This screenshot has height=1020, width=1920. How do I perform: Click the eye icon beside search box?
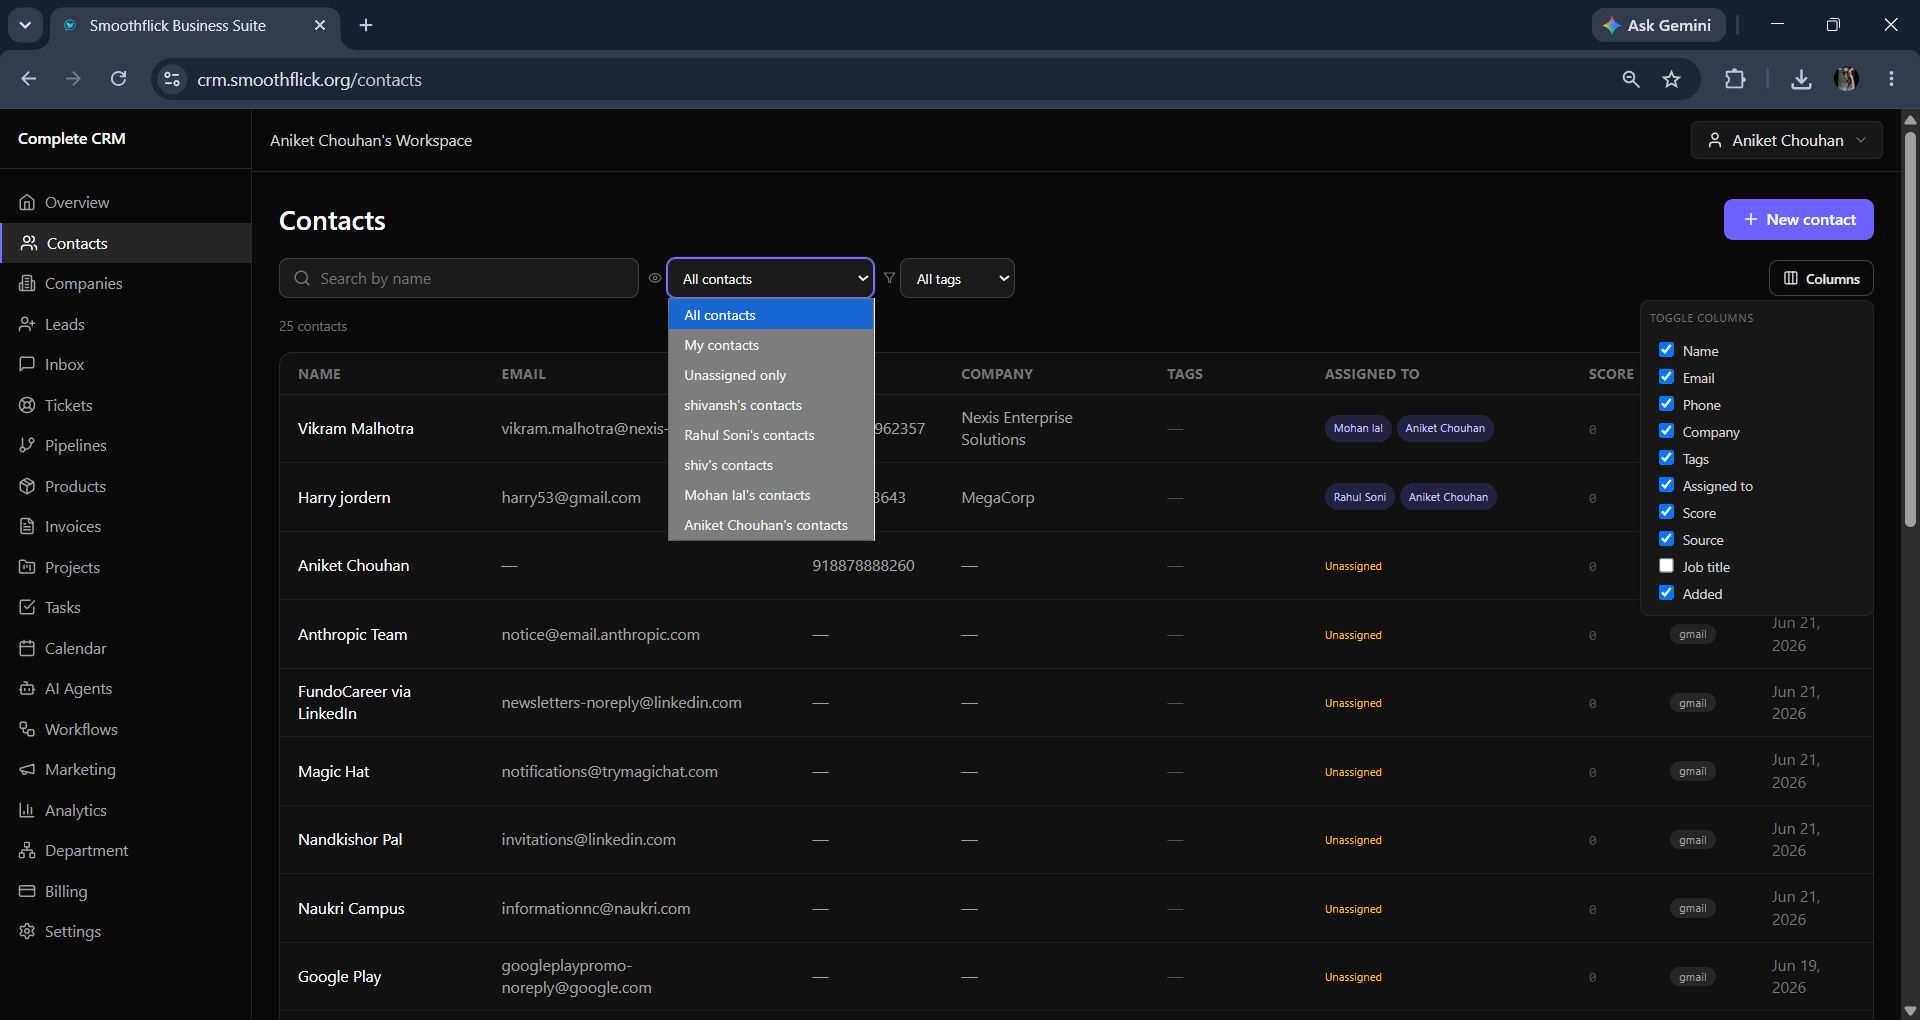pyautogui.click(x=655, y=278)
